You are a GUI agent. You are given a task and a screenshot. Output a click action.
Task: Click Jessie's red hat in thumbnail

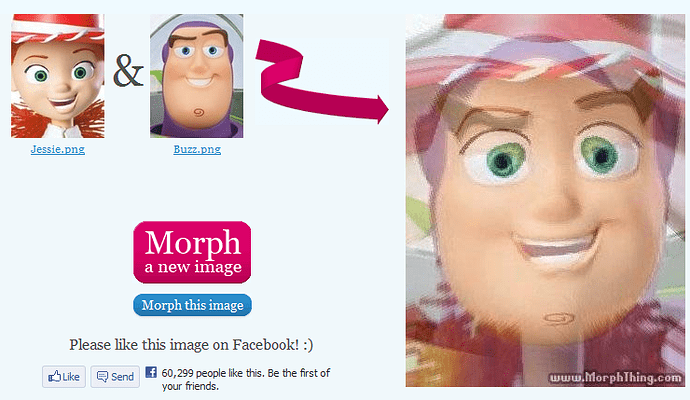58,28
